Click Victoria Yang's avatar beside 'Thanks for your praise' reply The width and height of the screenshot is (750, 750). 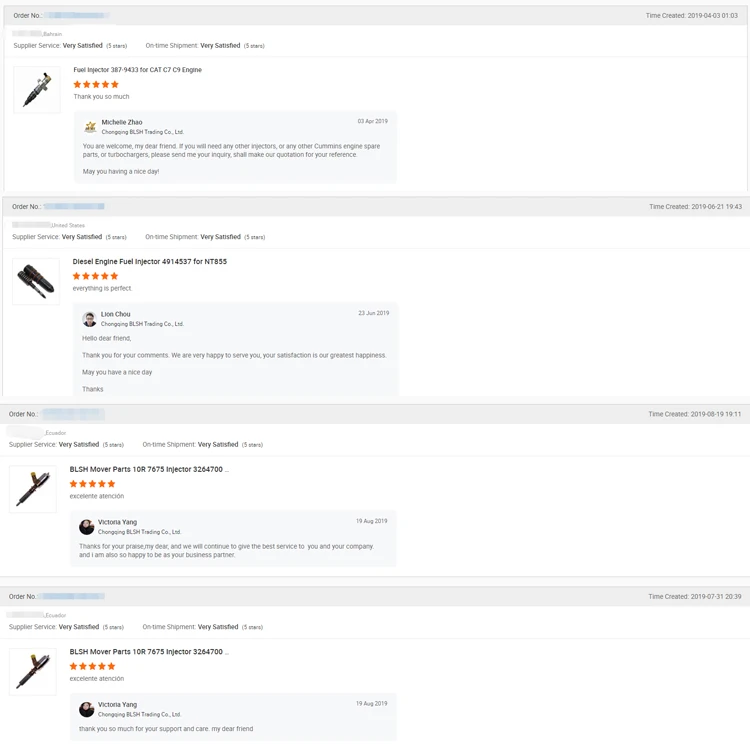click(x=87, y=527)
